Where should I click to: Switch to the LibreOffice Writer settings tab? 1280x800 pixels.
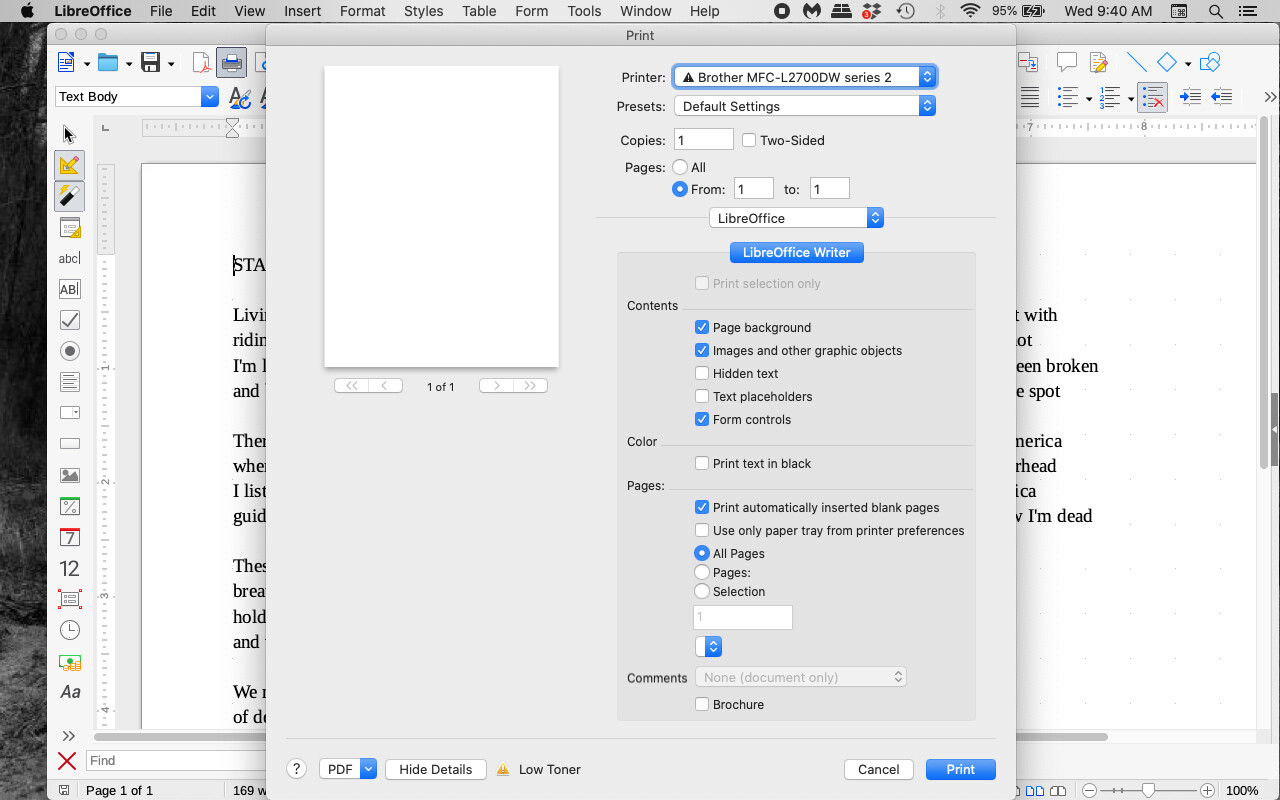796,252
